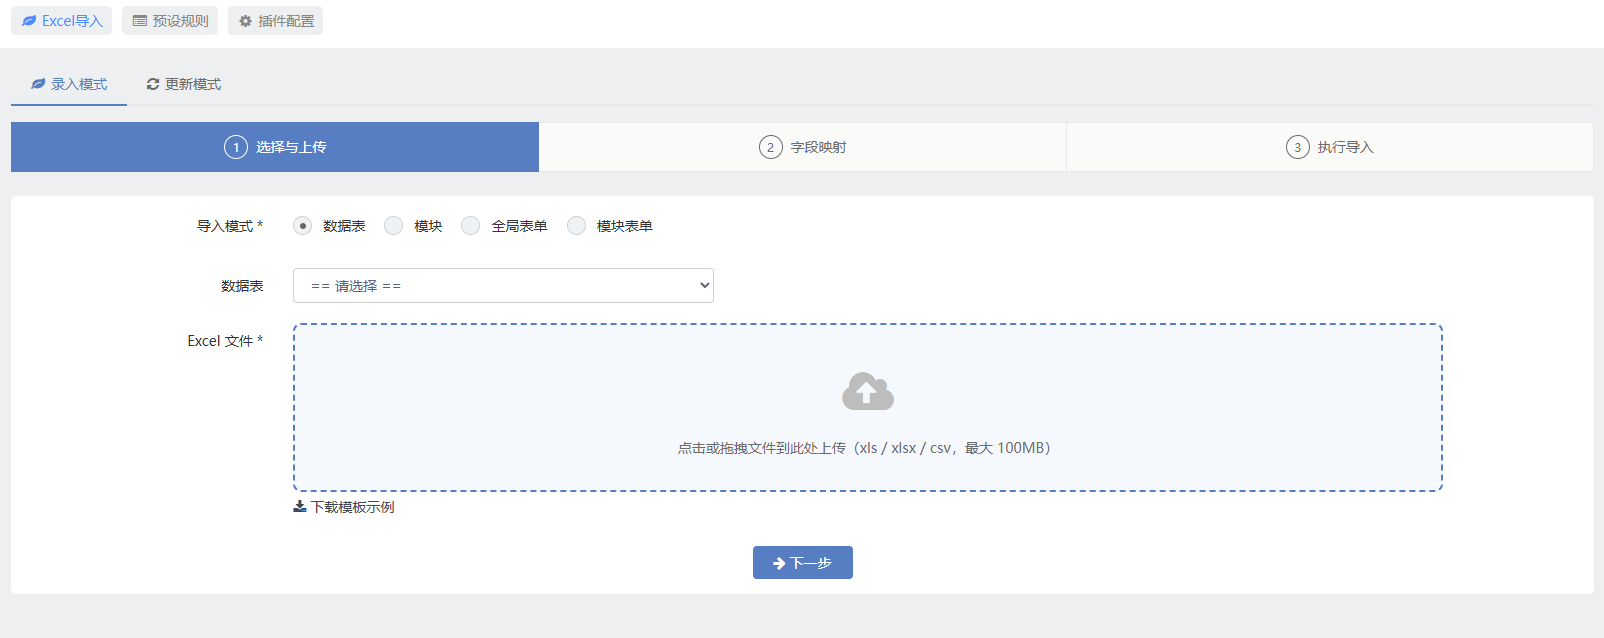Click the gear icon on 插件配置
Image resolution: width=1604 pixels, height=638 pixels.
click(x=245, y=21)
